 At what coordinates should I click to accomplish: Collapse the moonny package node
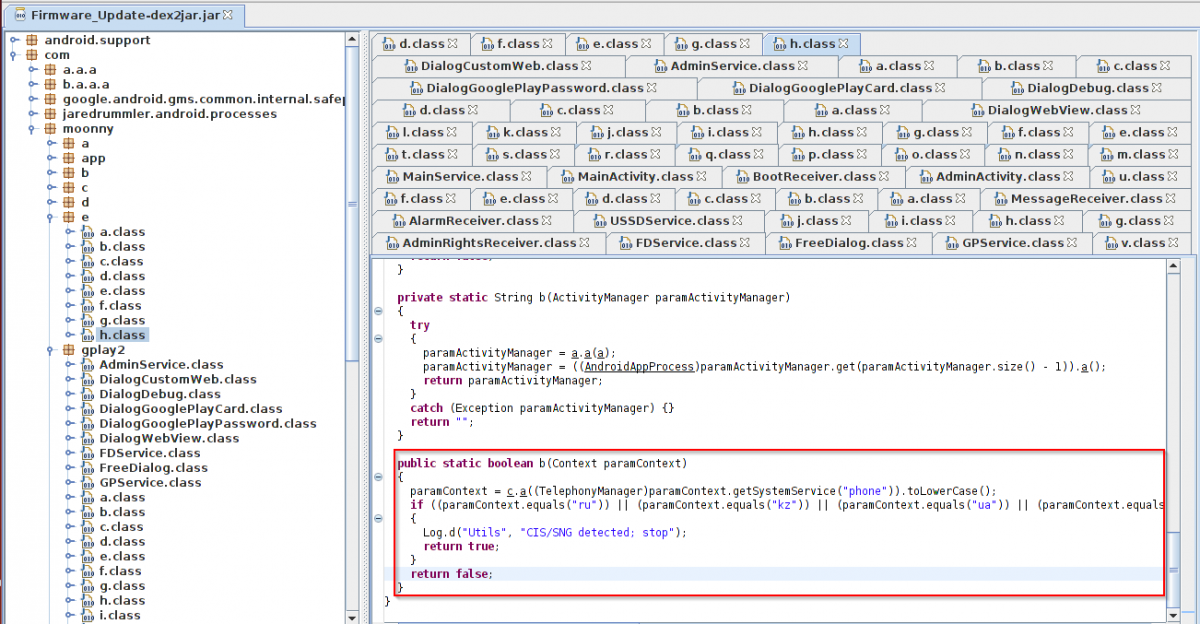click(33, 129)
